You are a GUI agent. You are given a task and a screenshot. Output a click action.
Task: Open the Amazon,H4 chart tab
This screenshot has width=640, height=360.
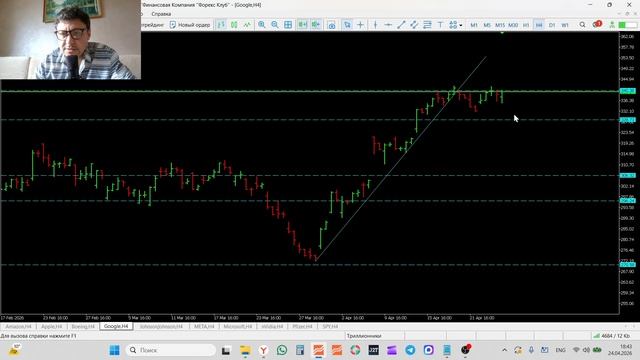18,327
